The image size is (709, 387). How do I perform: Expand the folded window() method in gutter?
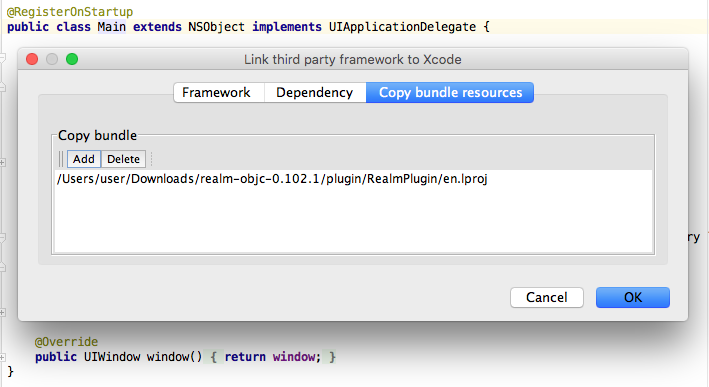[2, 357]
